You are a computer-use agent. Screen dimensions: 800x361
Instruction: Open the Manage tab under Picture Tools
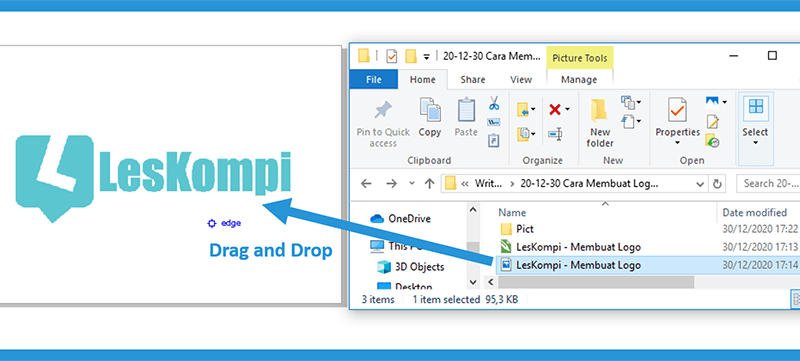[x=579, y=80]
